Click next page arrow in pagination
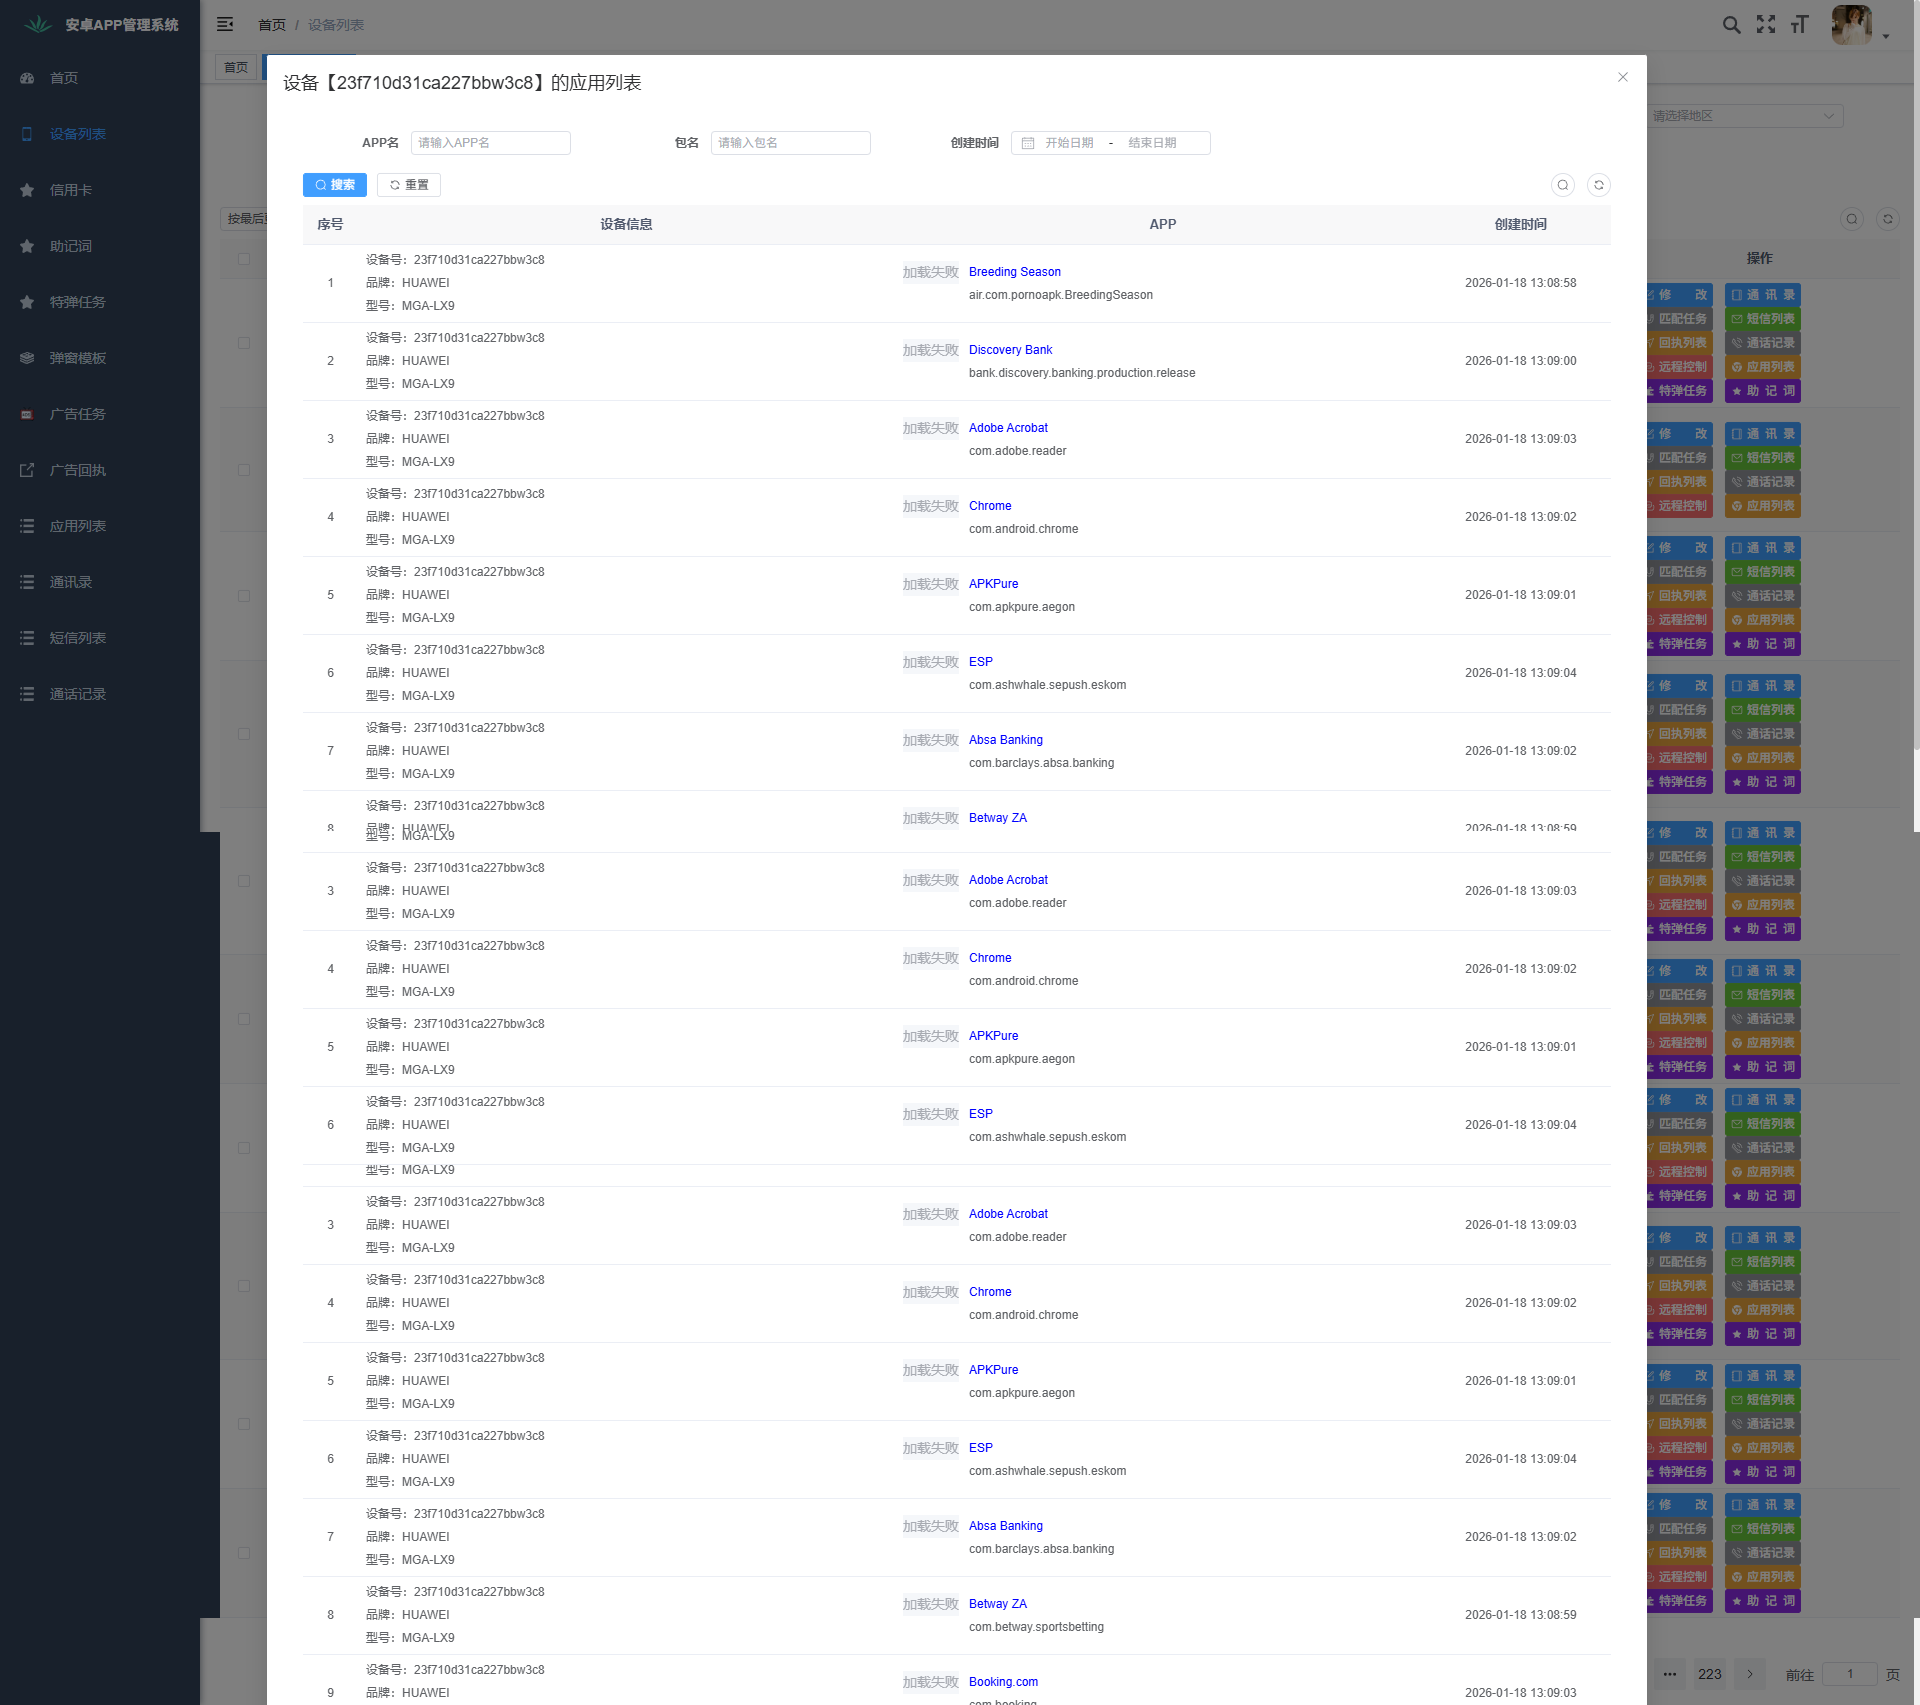Viewport: 1920px width, 1705px height. pos(1750,1674)
